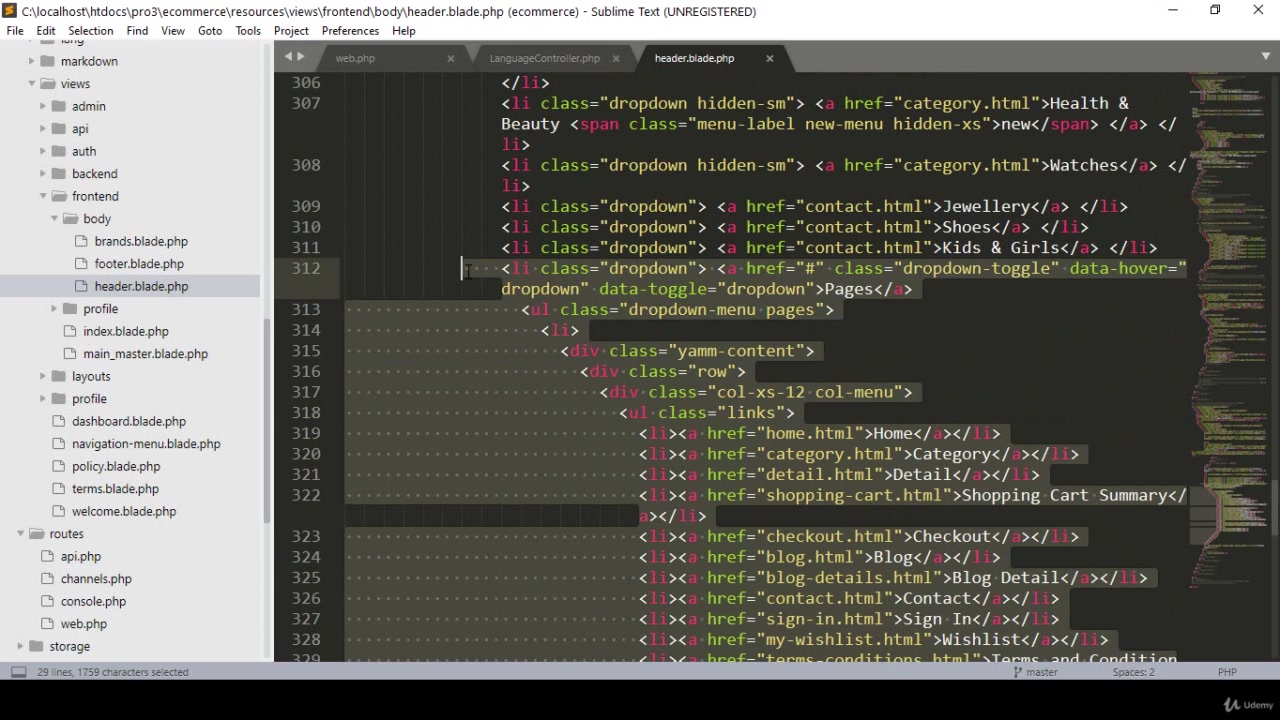Collapse the body folder
This screenshot has width=1280, height=720.
point(54,219)
